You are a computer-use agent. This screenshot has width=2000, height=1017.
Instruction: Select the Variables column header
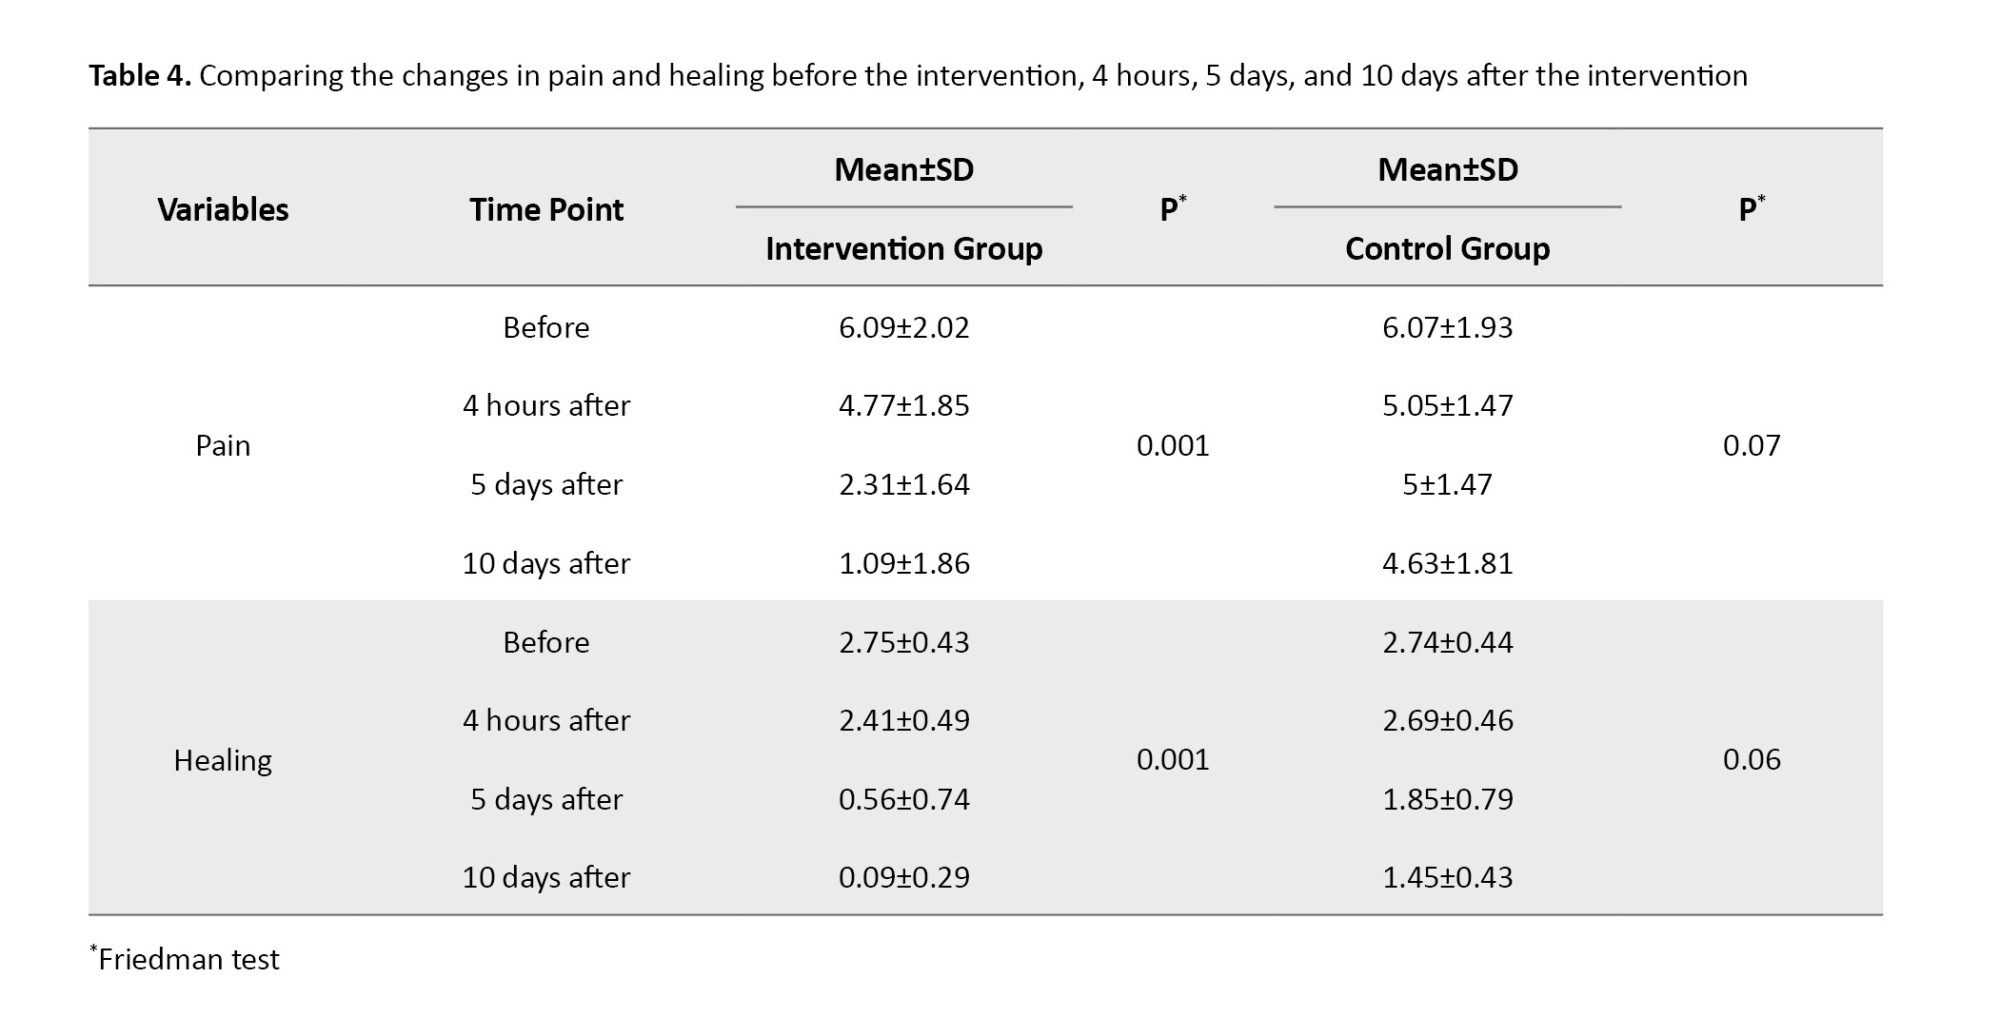pos(223,209)
